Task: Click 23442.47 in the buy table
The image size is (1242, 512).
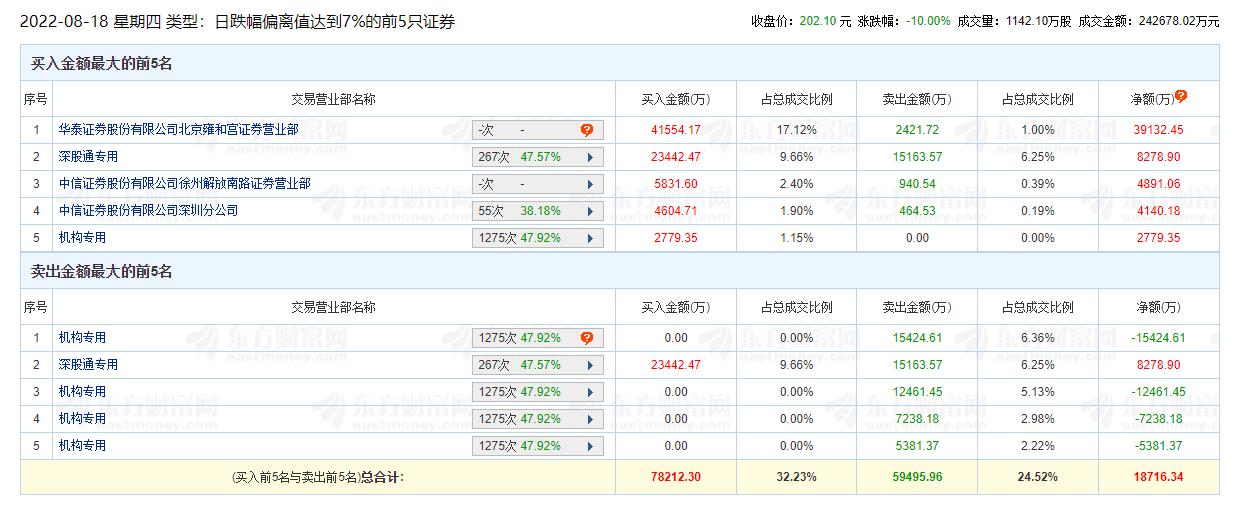Action: click(x=676, y=157)
